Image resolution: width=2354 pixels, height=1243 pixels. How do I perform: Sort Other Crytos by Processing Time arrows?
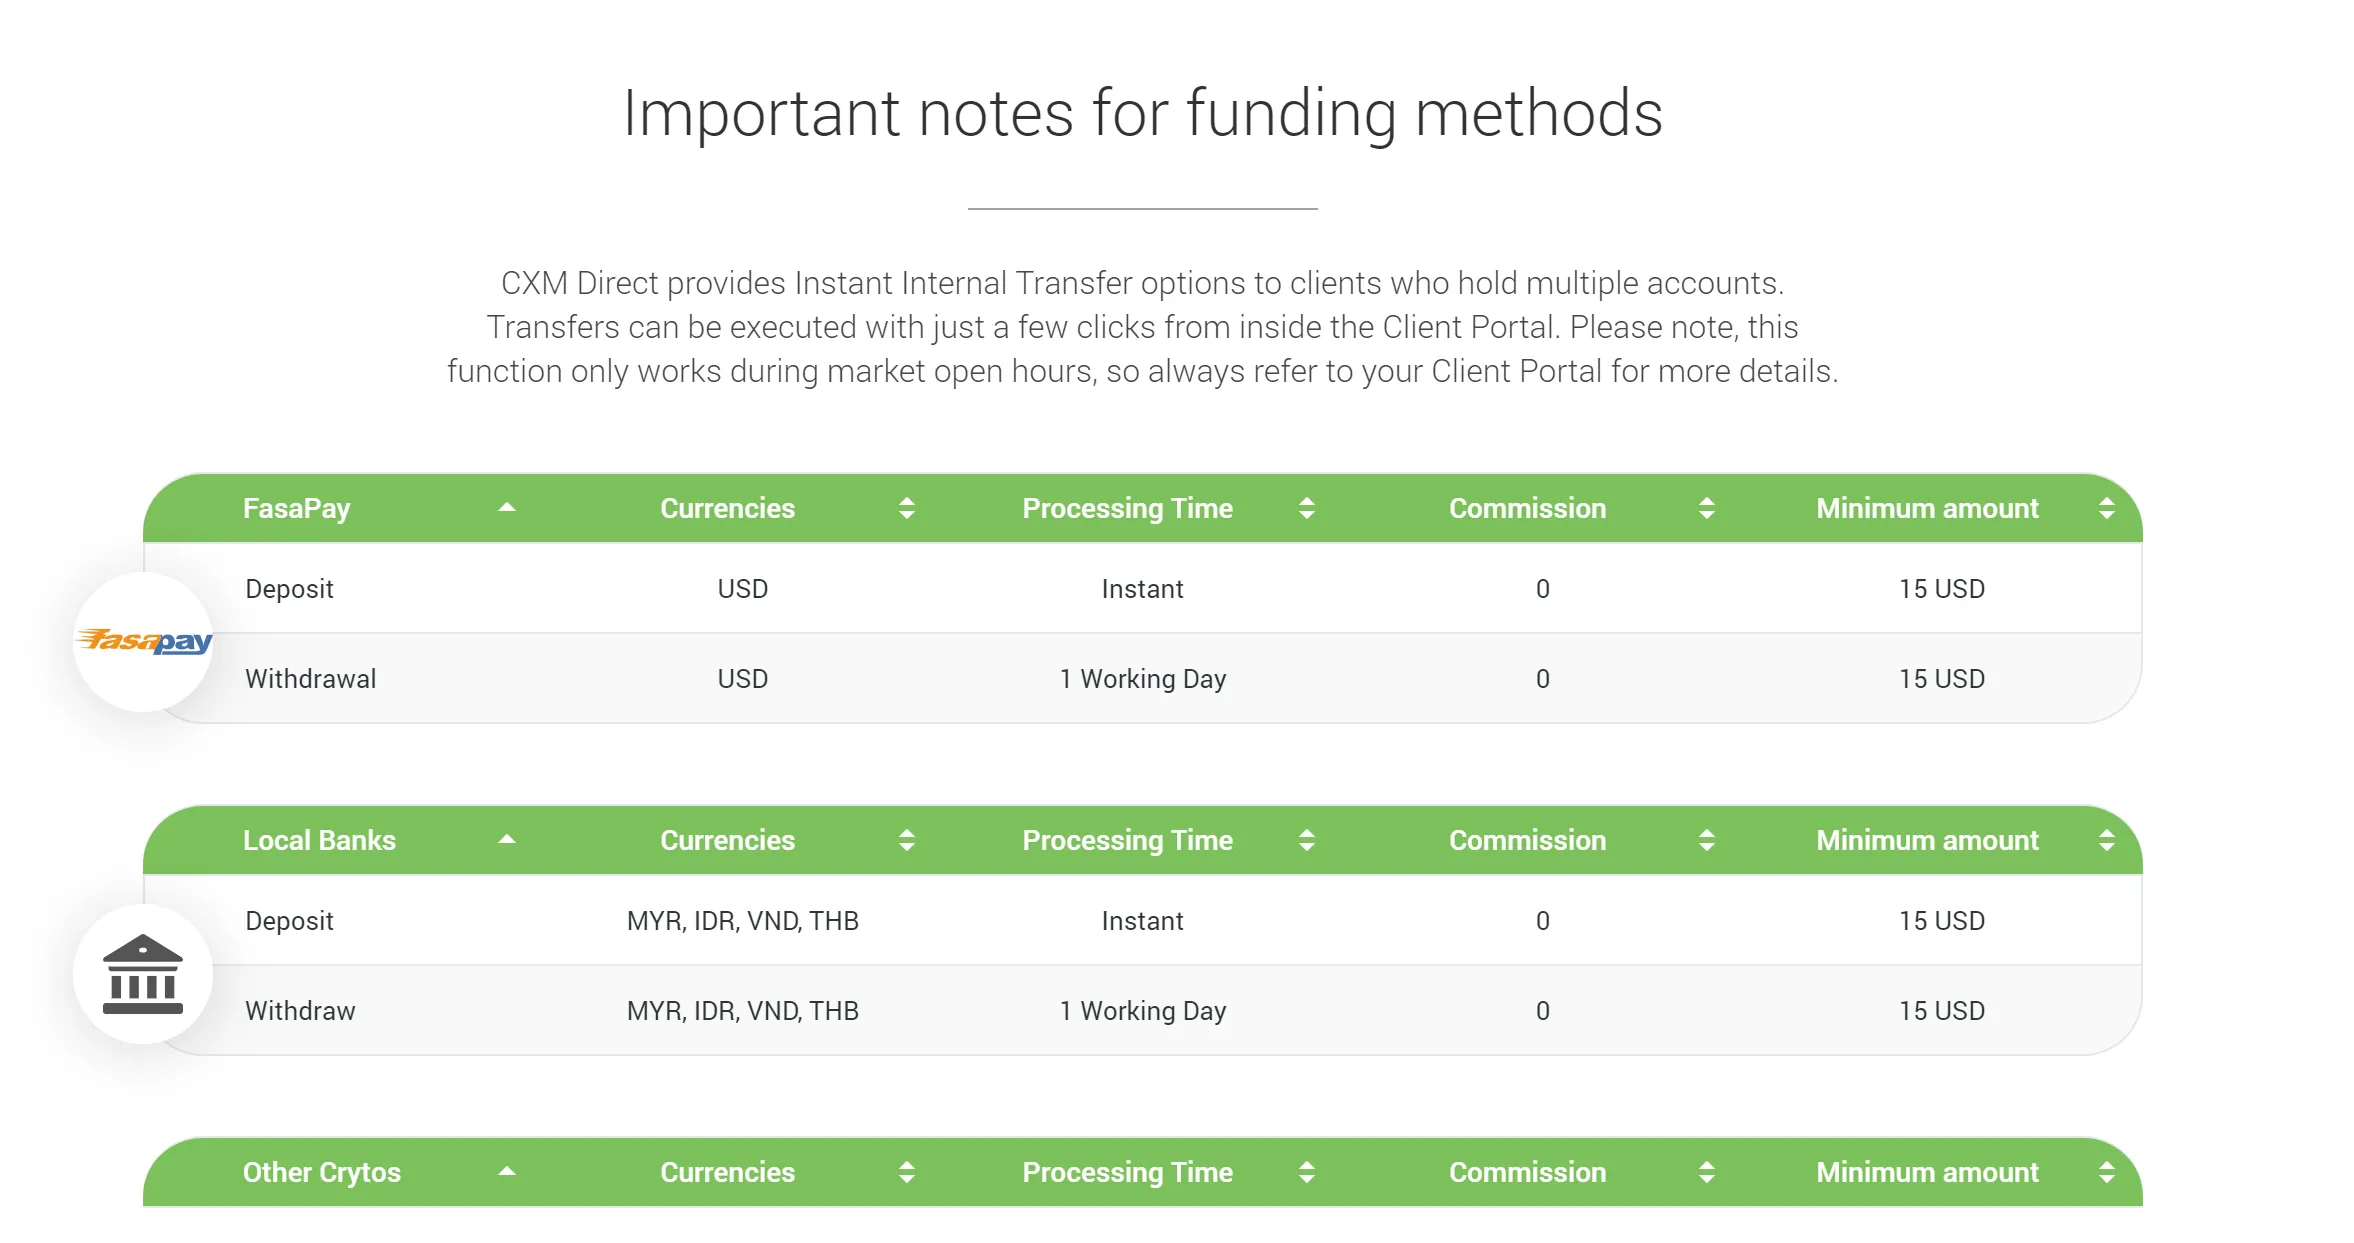(x=1307, y=1172)
